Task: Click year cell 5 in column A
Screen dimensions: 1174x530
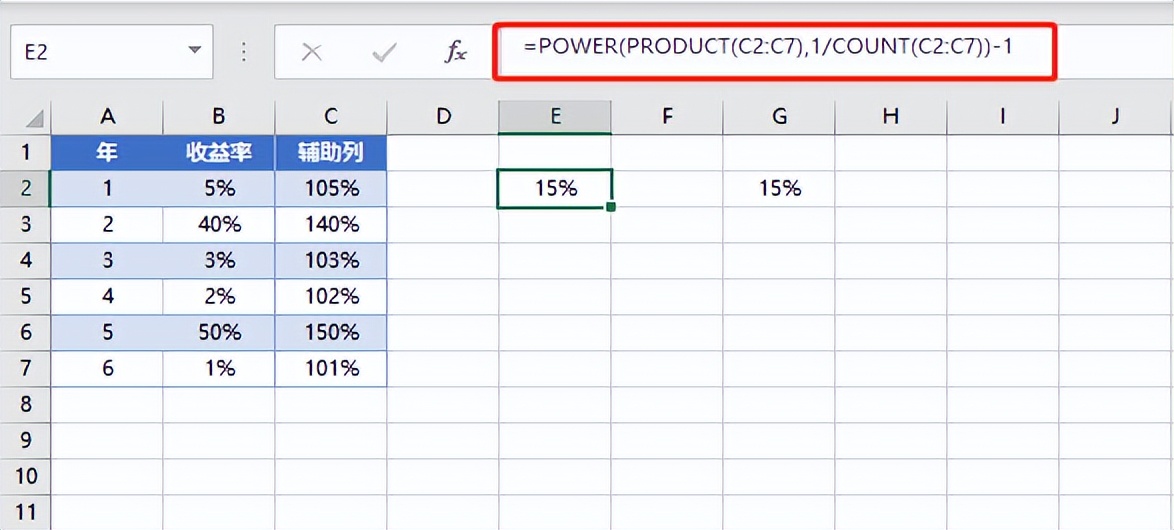Action: coord(107,332)
